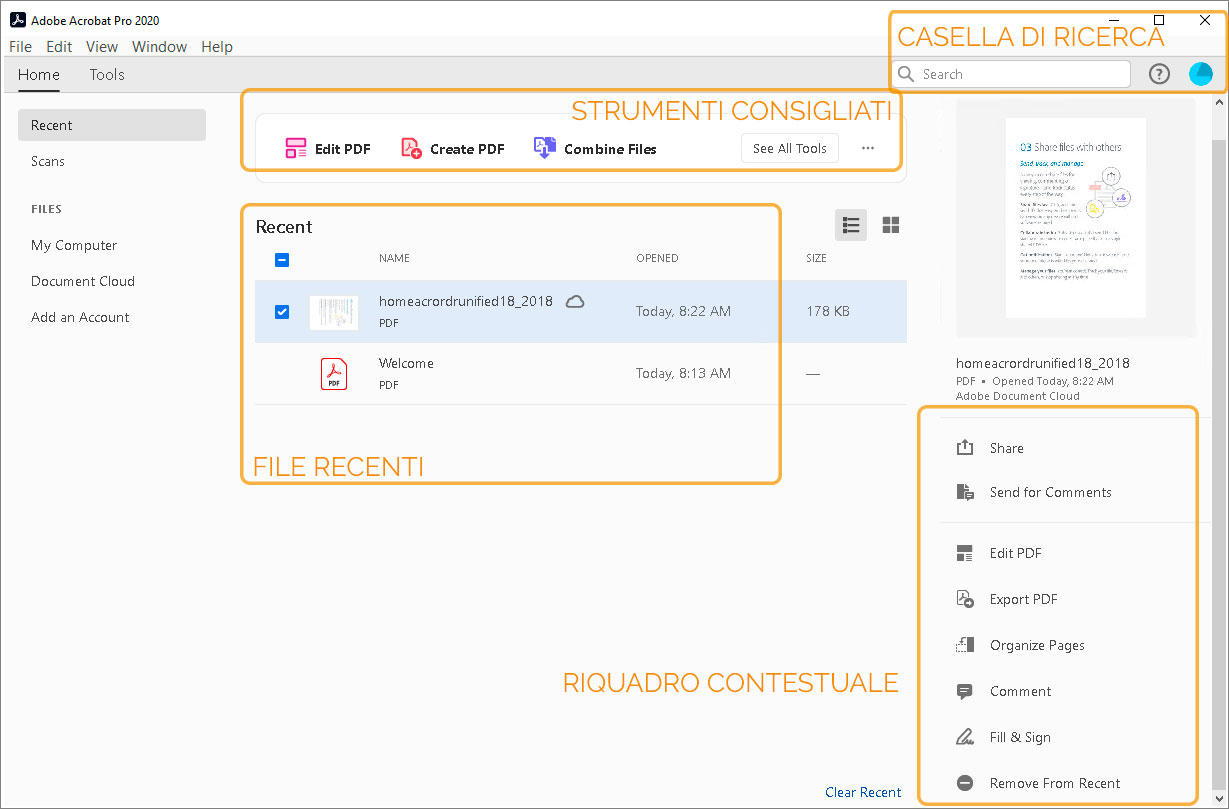Sort by the OPENED column header
Viewport: 1229px width, 809px height.
click(657, 258)
